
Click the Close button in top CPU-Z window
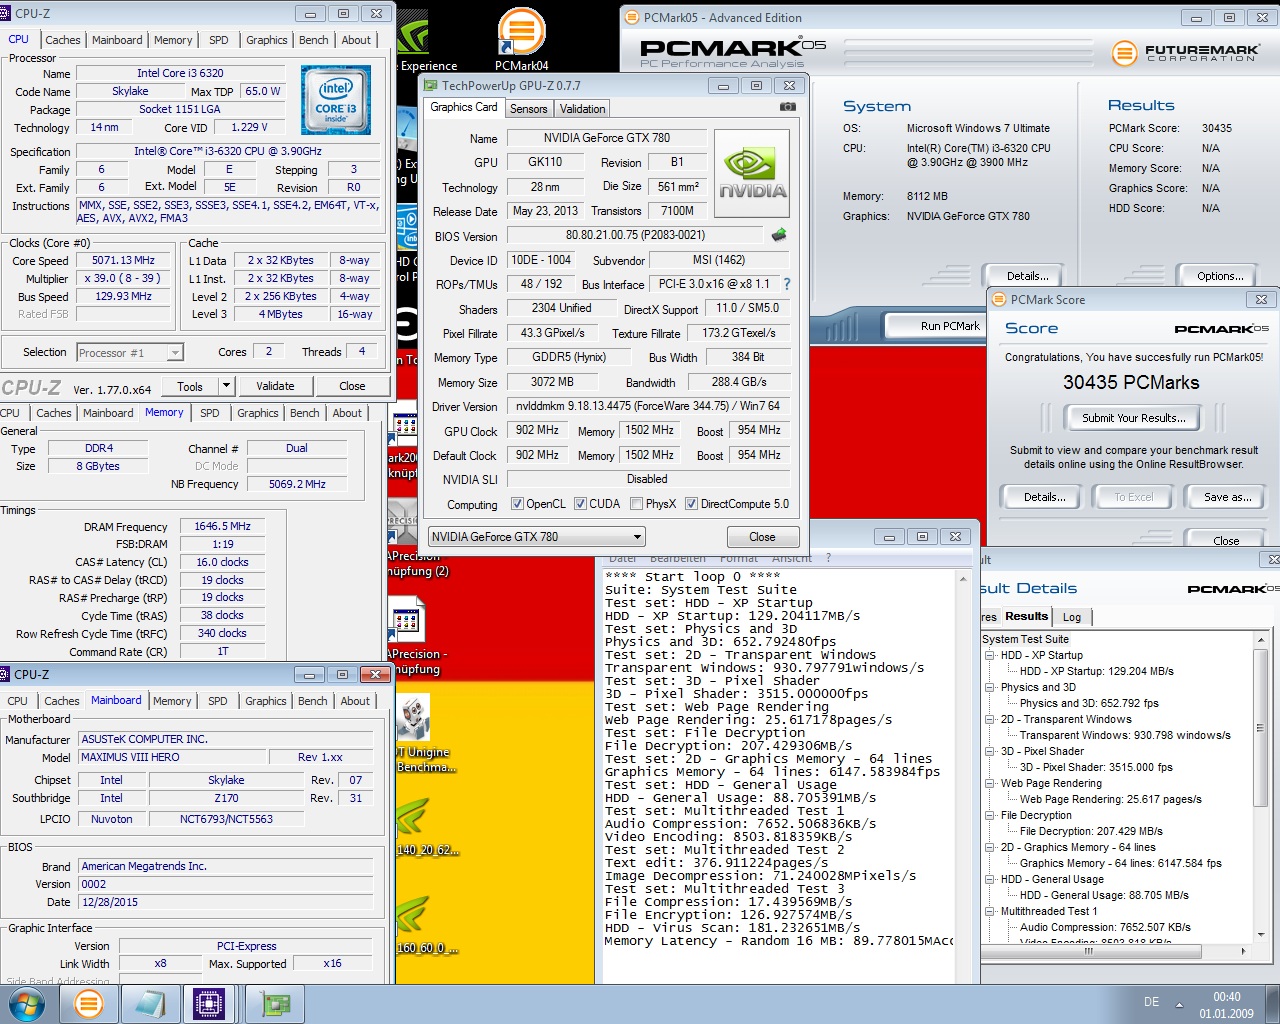352,386
